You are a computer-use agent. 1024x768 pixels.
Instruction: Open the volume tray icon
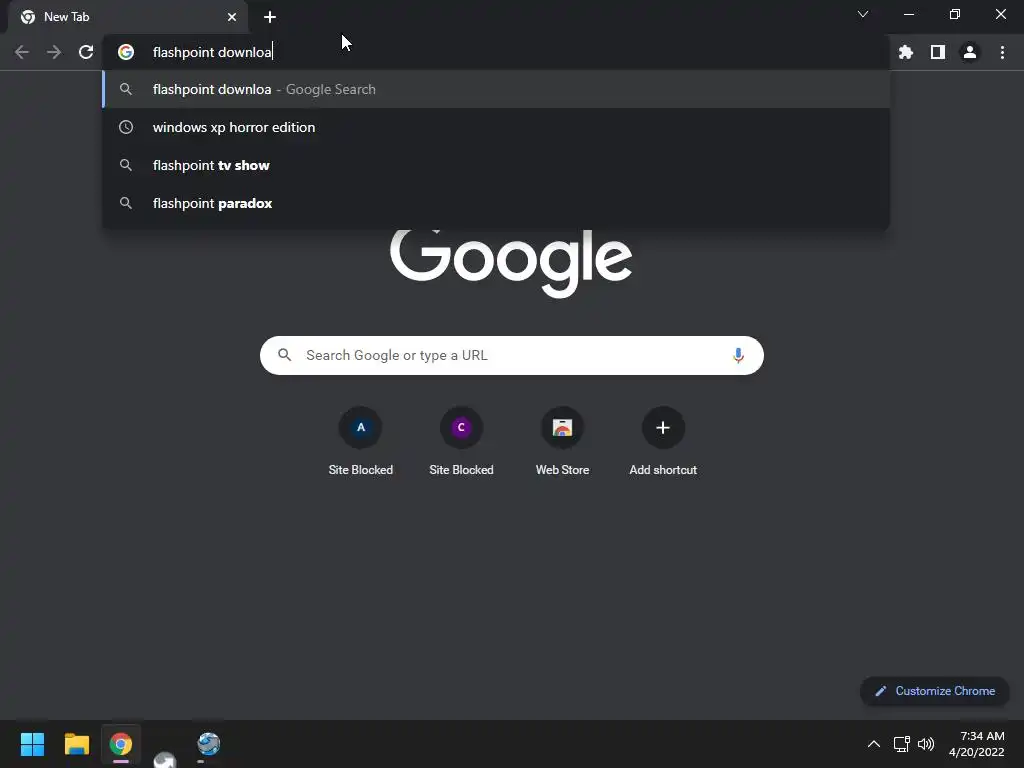[926, 744]
